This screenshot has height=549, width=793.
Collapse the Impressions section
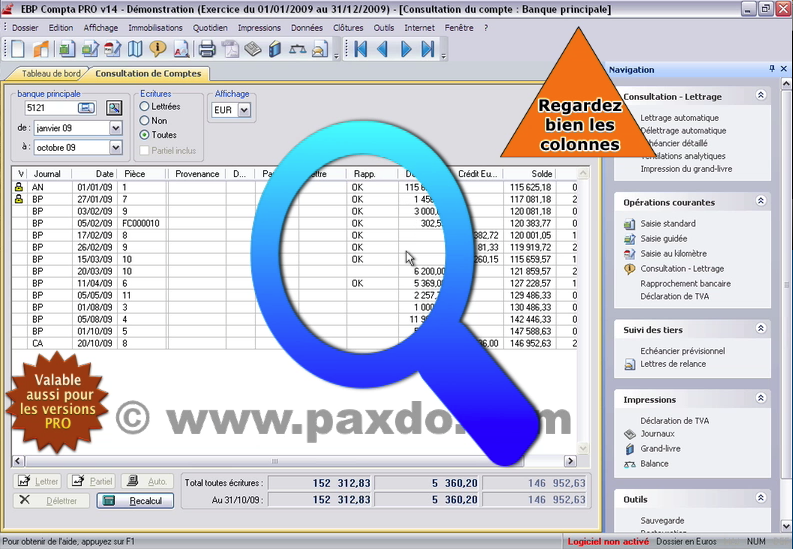point(761,398)
